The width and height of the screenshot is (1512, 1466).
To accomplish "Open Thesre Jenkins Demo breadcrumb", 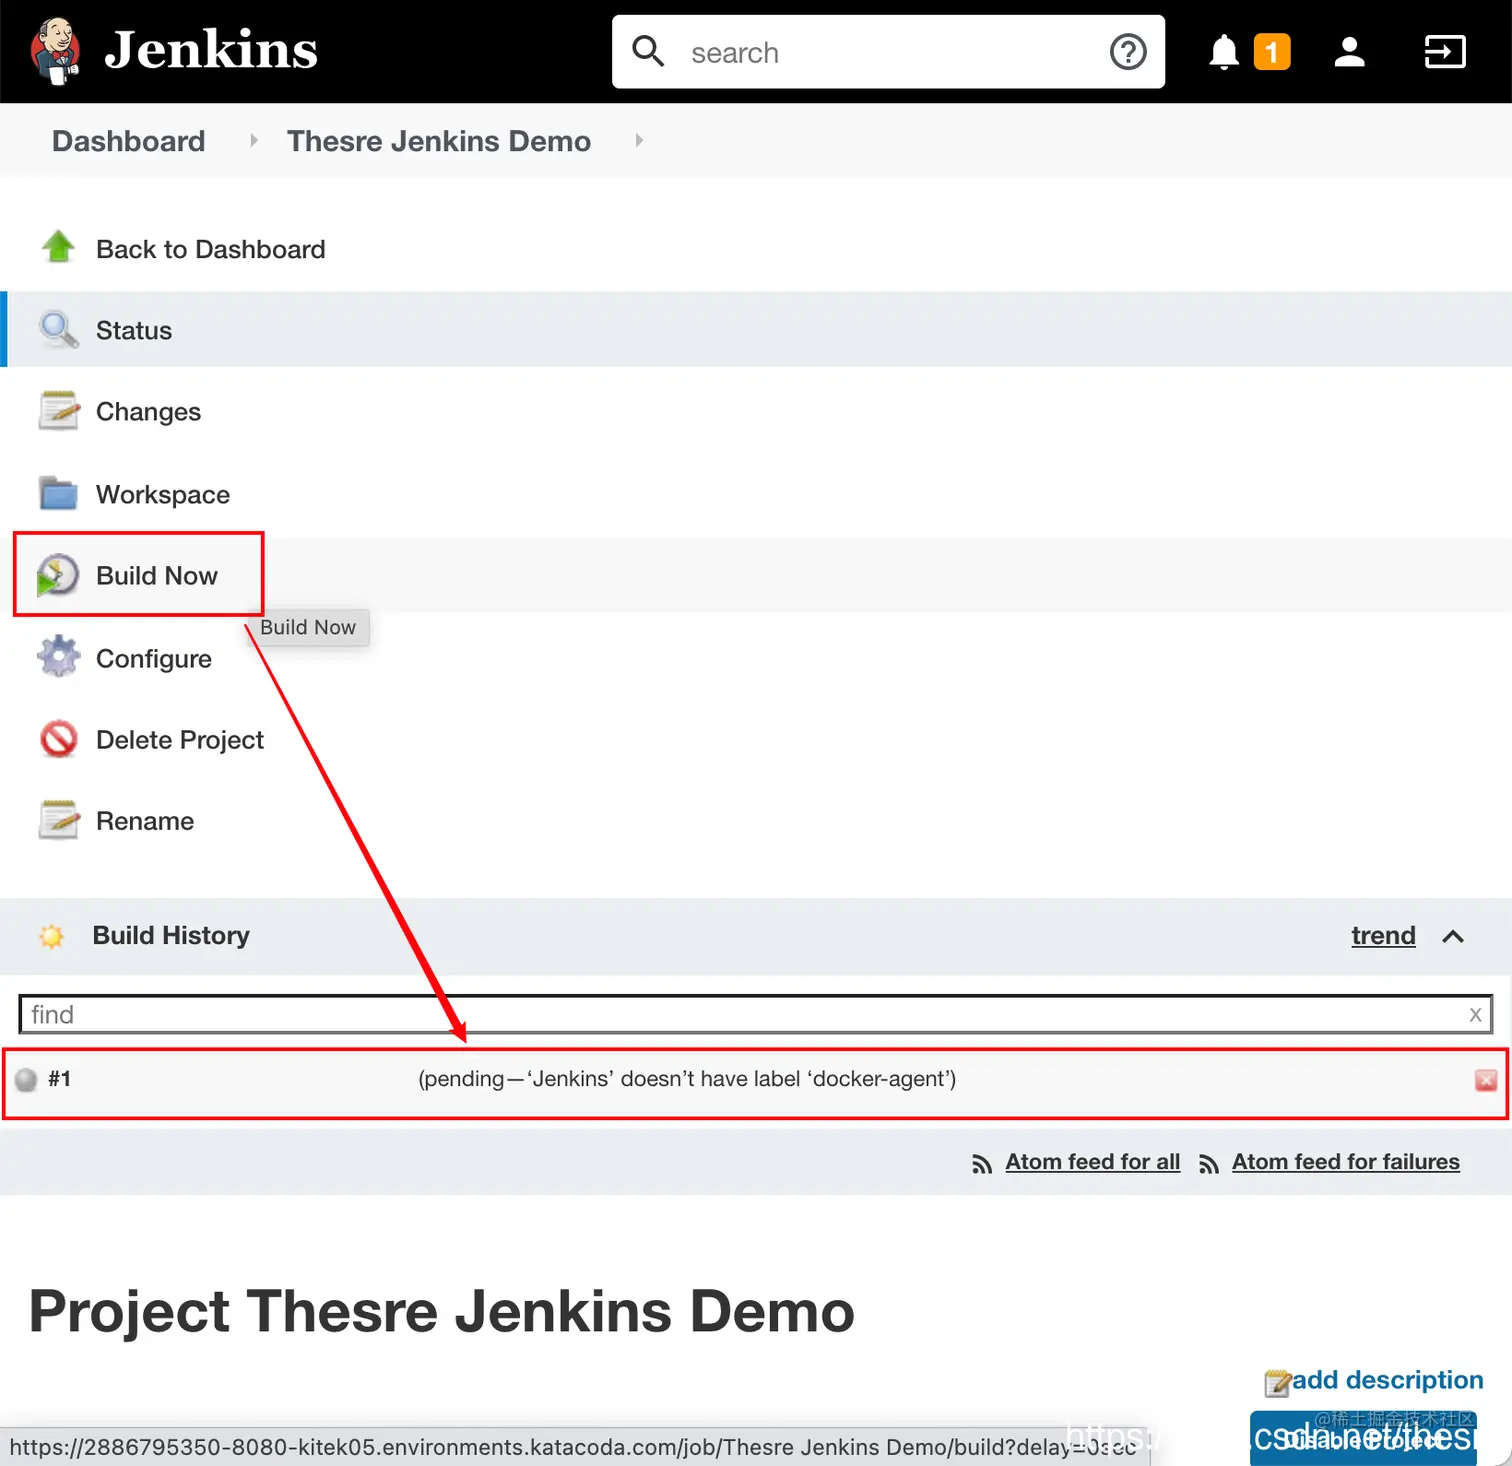I will point(439,141).
